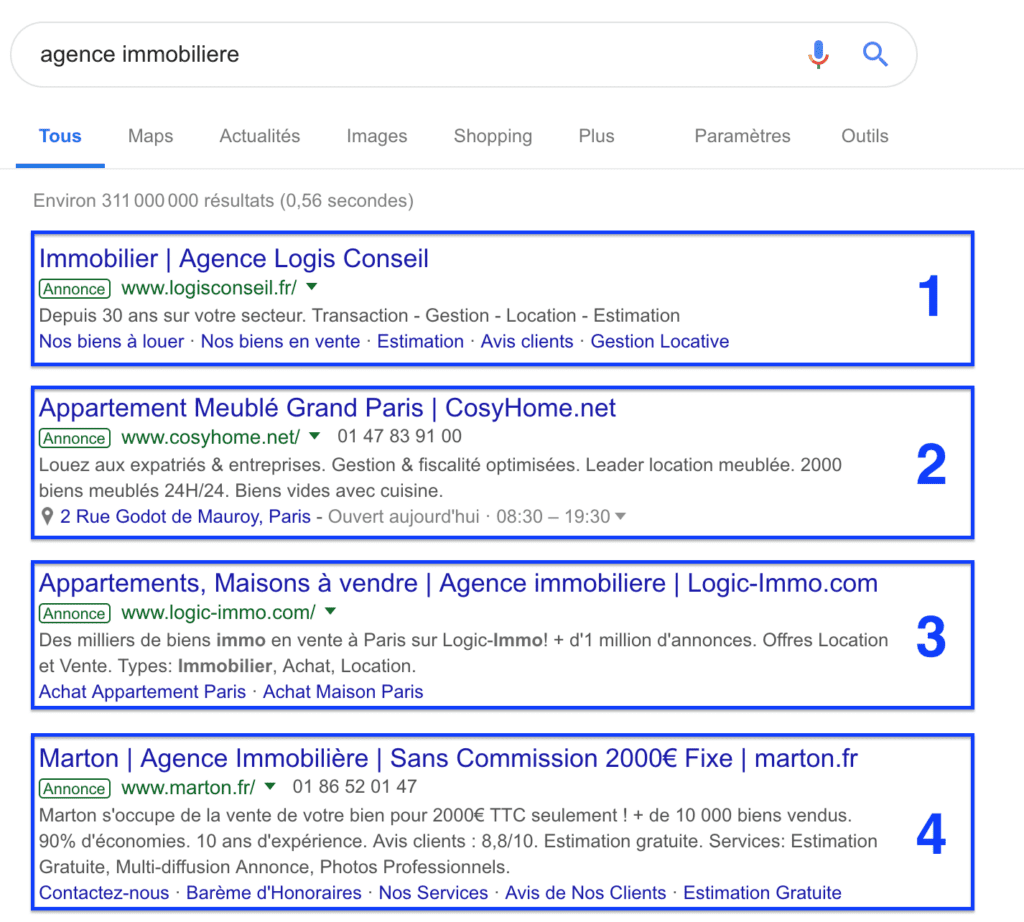This screenshot has height=922, width=1024.
Task: Click the "Depuis 30 ans sur votre secteur" description
Action: point(359,316)
